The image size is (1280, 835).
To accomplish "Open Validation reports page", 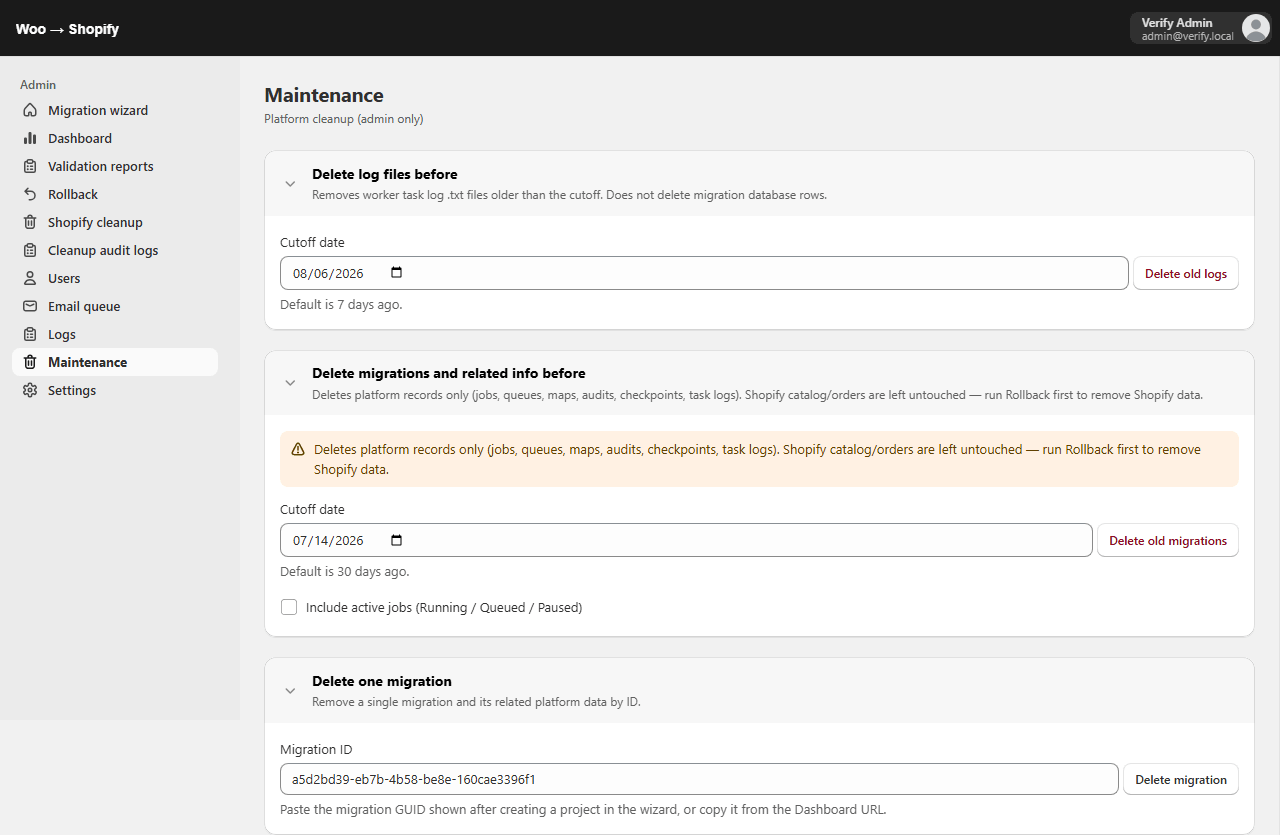I will (115, 167).
